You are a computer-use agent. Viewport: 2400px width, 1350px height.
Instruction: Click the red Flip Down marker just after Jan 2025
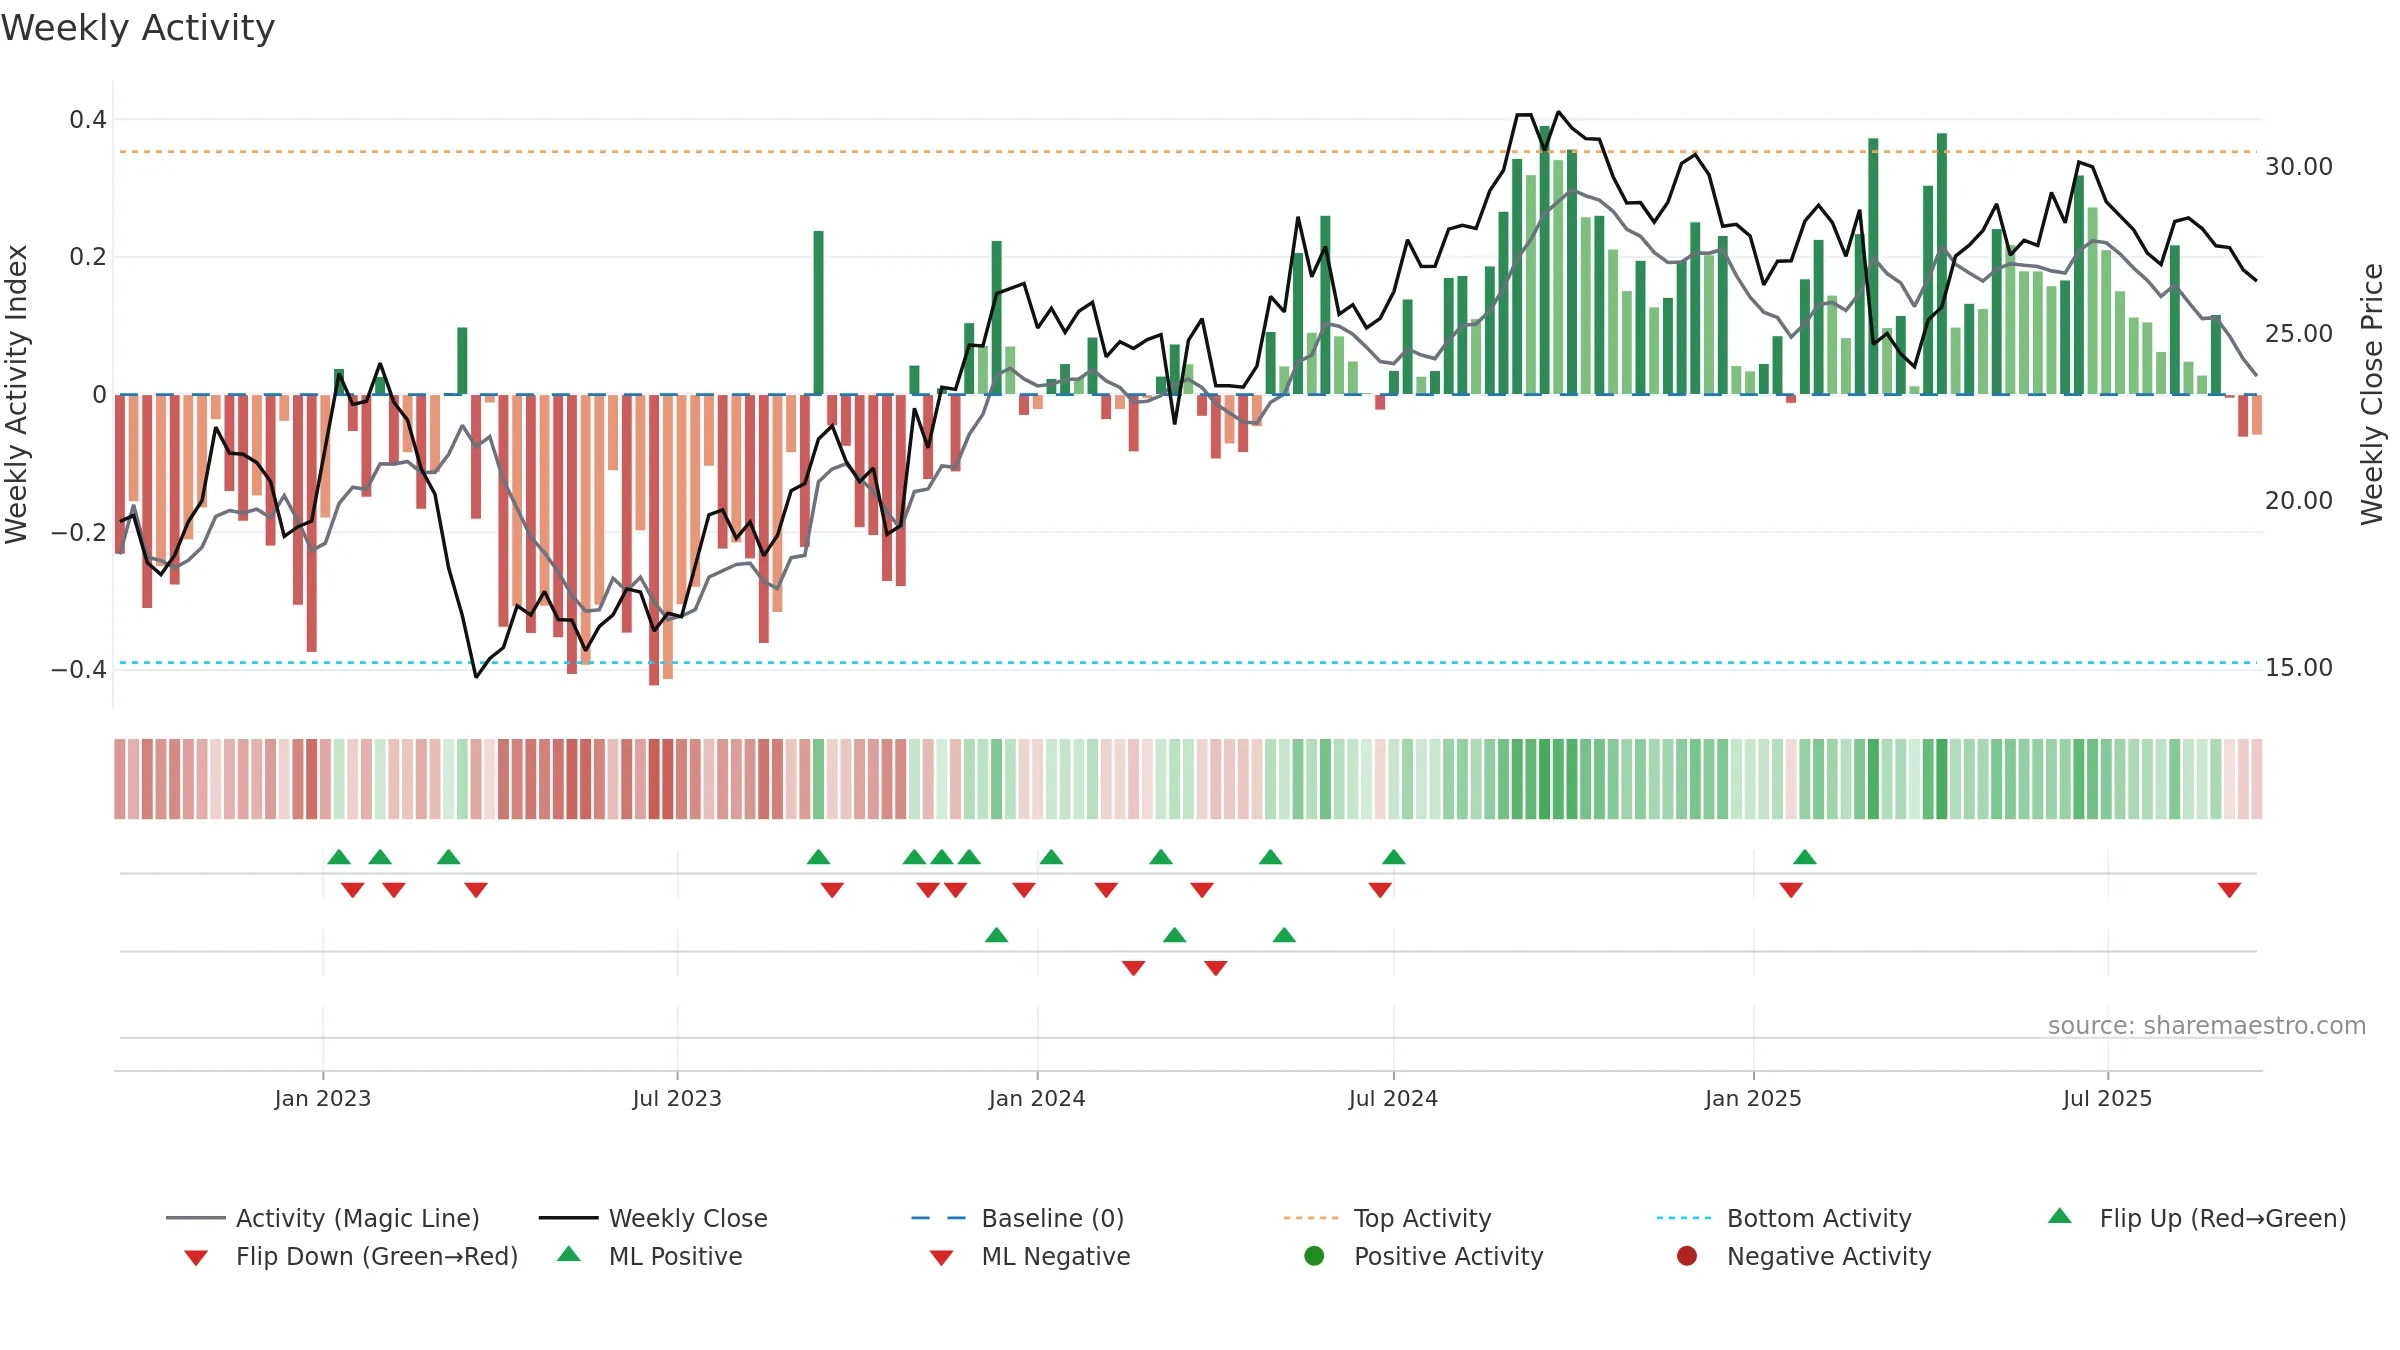1791,890
